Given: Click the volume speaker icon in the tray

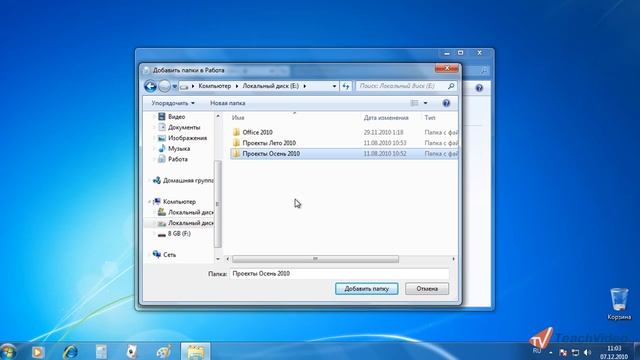Looking at the screenshot, I should click(x=587, y=352).
